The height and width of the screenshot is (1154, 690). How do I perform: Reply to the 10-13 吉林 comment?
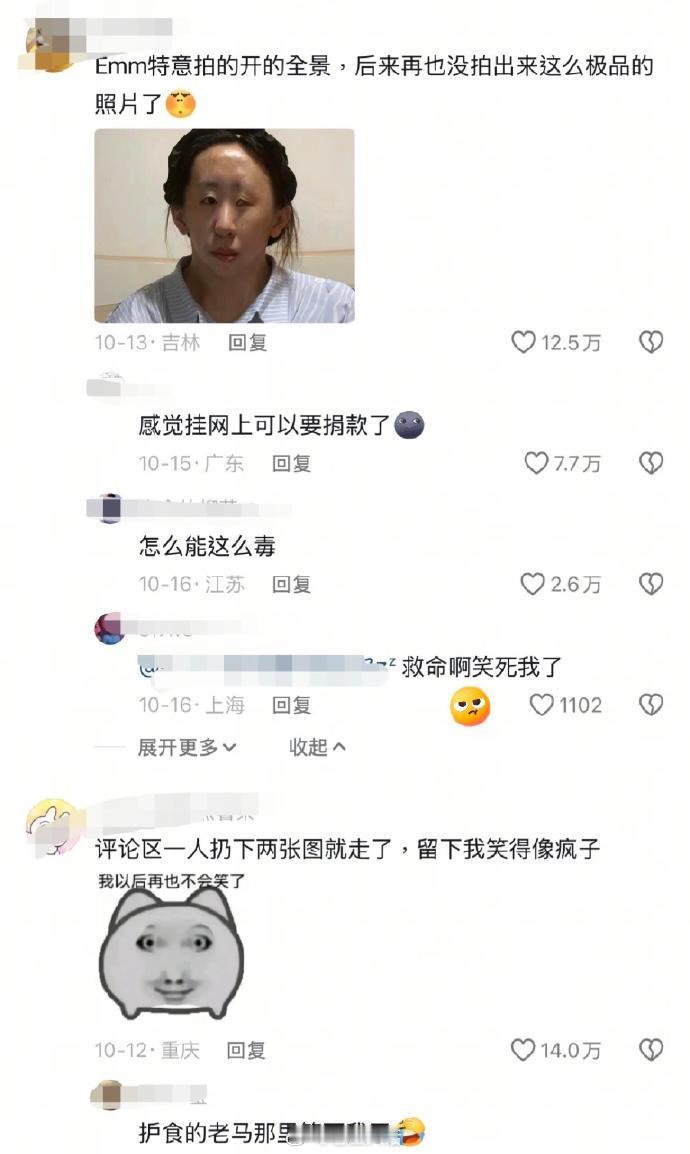pos(247,342)
